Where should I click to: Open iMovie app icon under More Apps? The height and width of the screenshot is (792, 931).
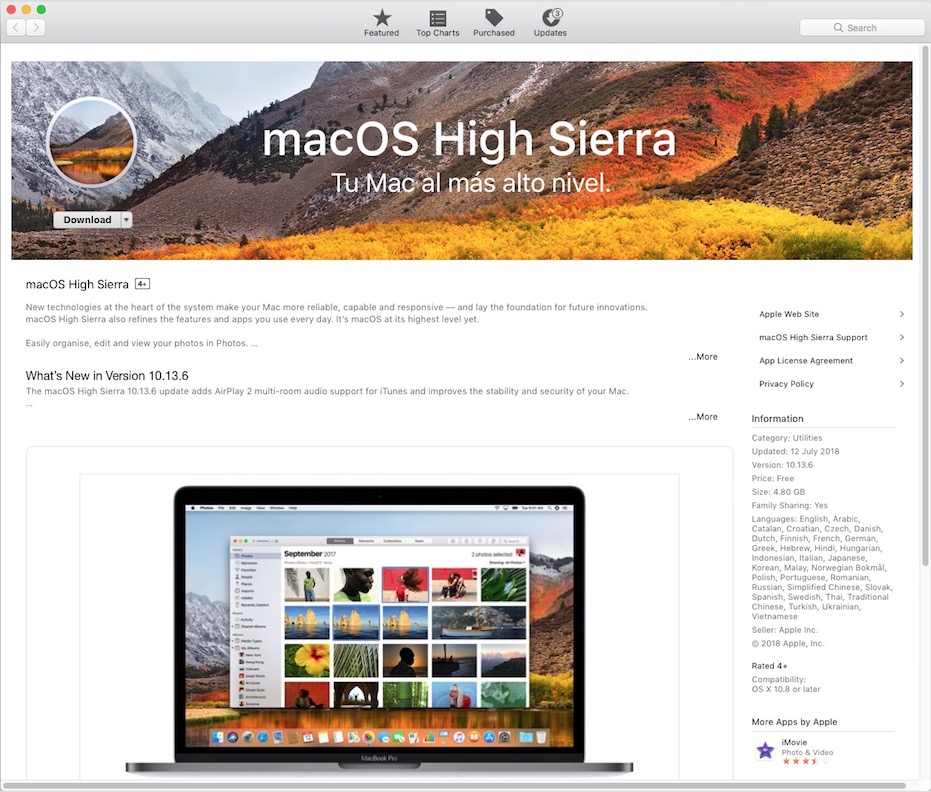click(765, 750)
